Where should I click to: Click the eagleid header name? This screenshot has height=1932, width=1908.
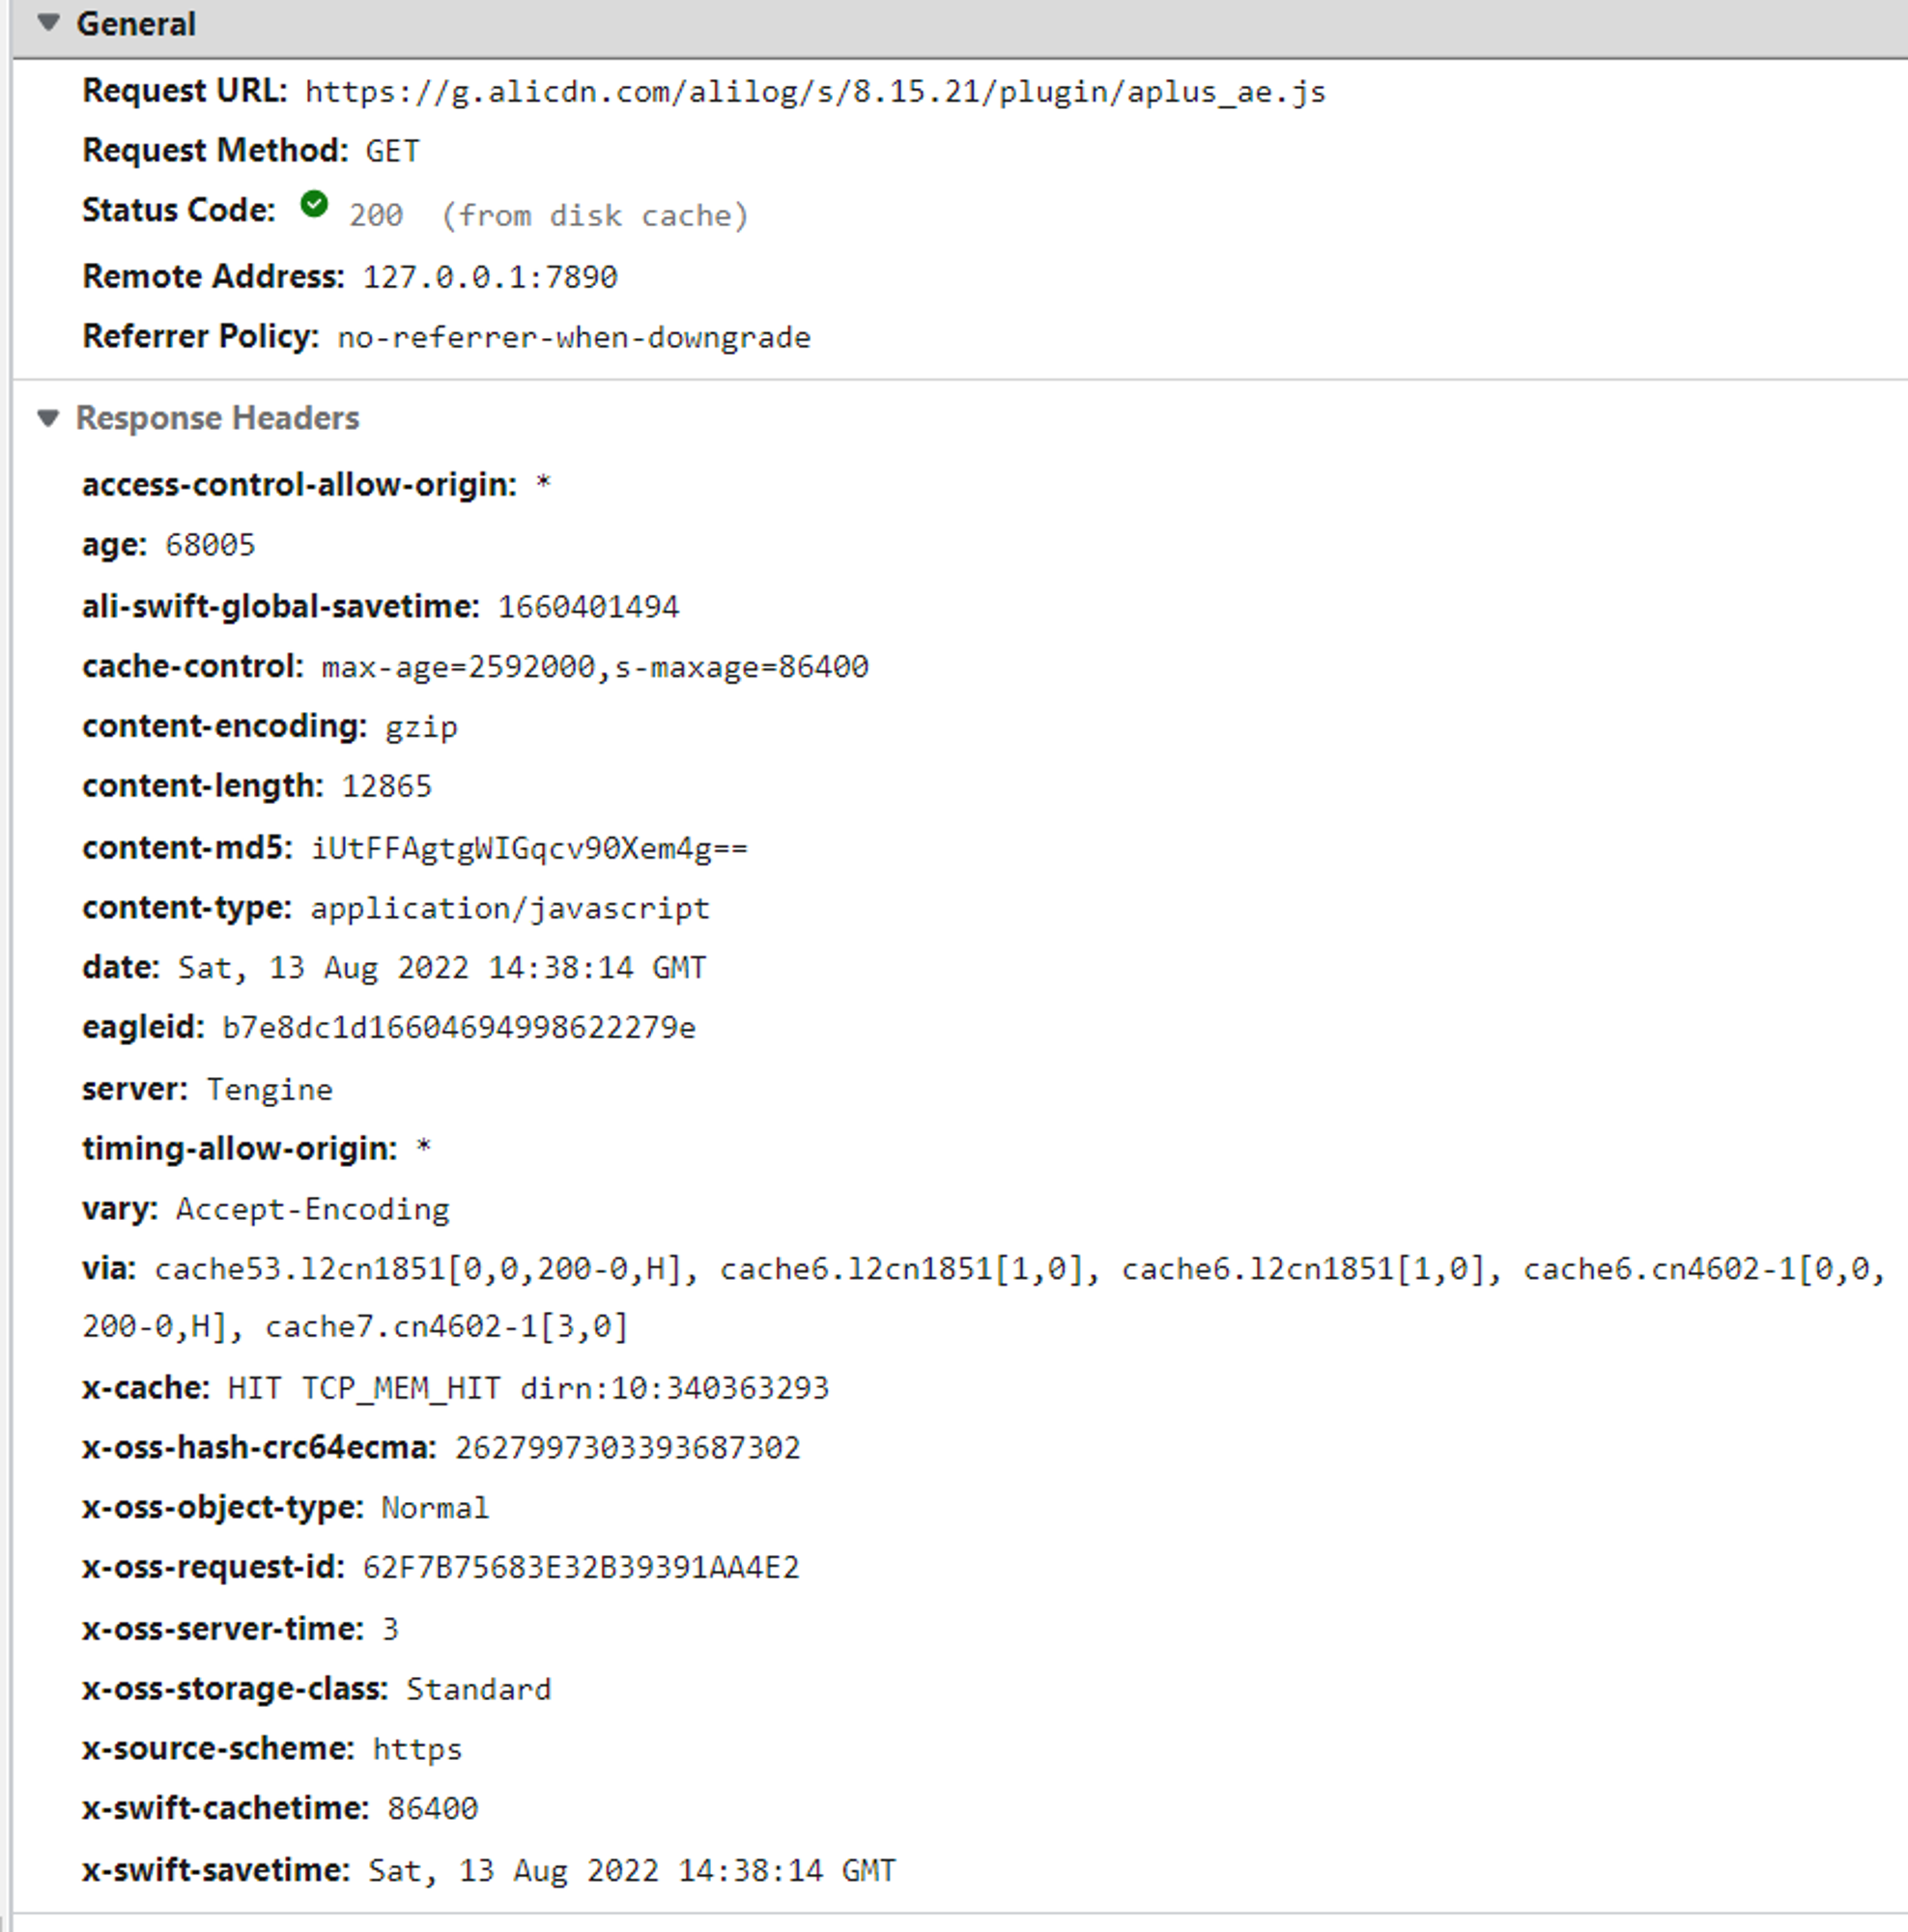[143, 1028]
